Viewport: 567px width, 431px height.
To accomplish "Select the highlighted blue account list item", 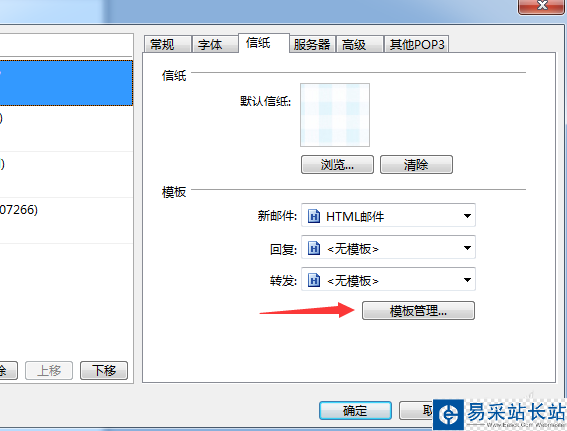I will point(66,83).
